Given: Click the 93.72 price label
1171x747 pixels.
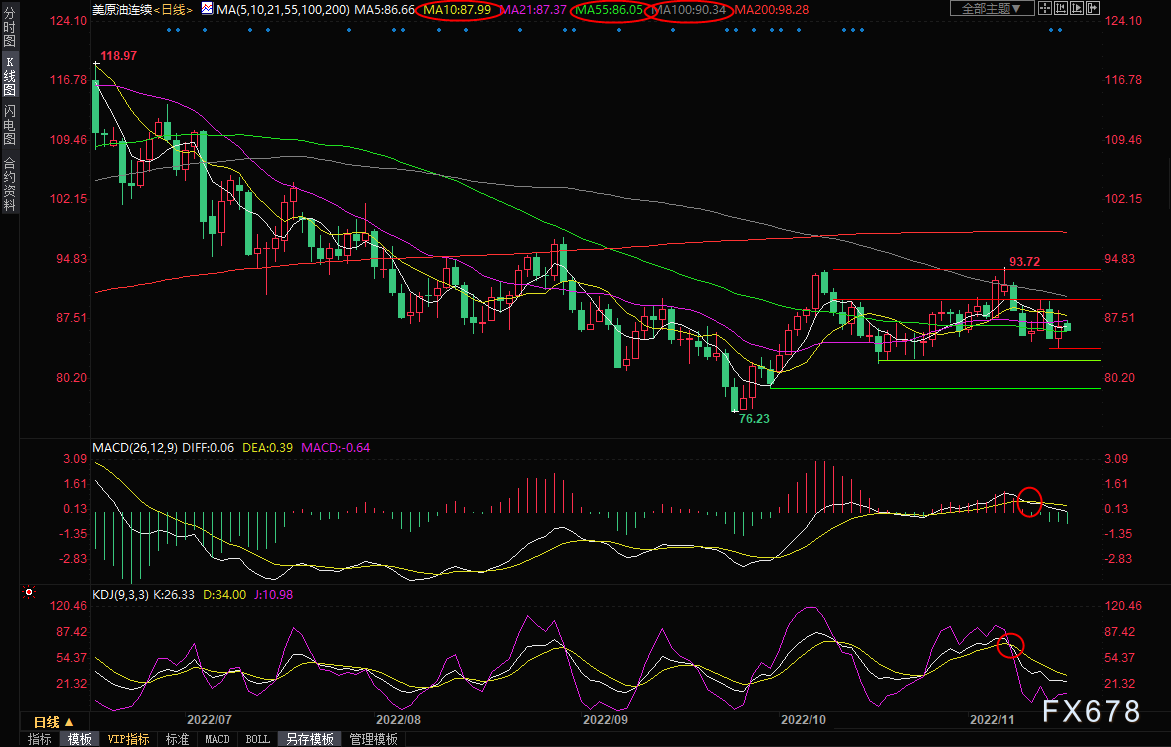Looking at the screenshot, I should [x=1024, y=262].
